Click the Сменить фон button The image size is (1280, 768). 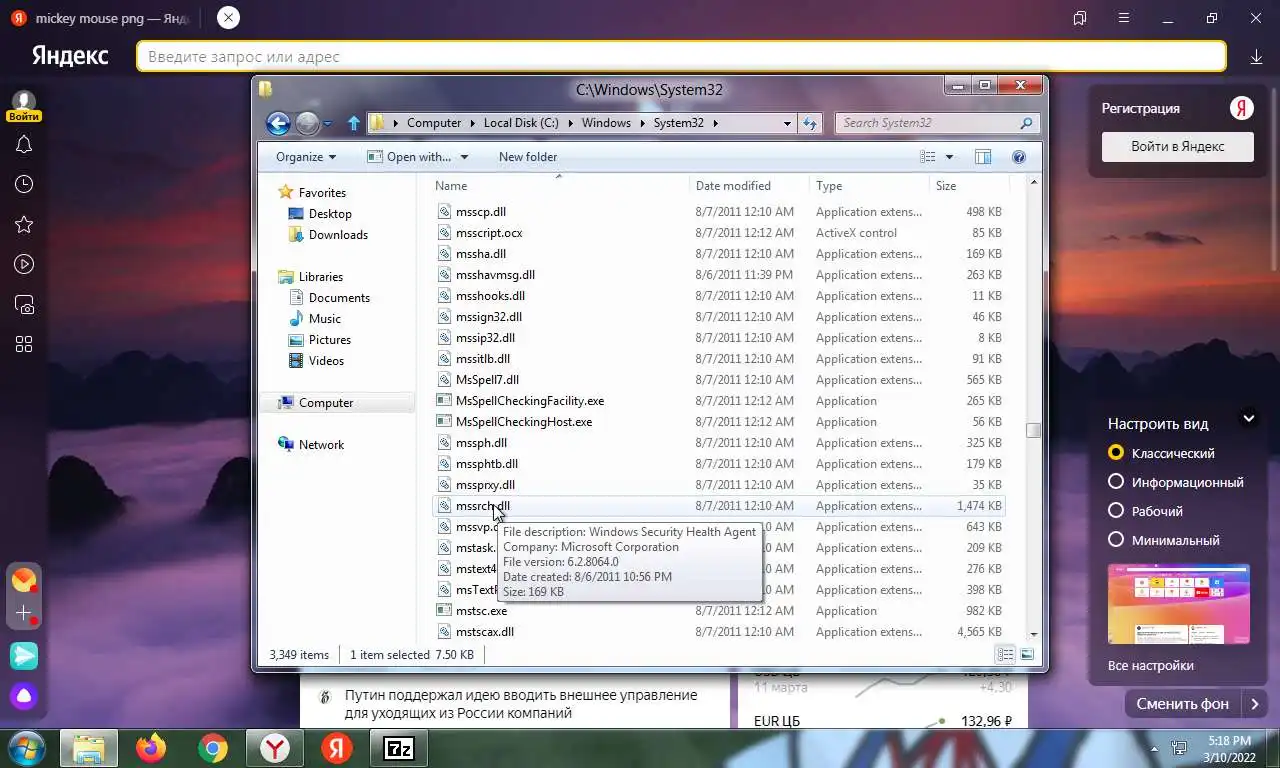pos(1183,704)
